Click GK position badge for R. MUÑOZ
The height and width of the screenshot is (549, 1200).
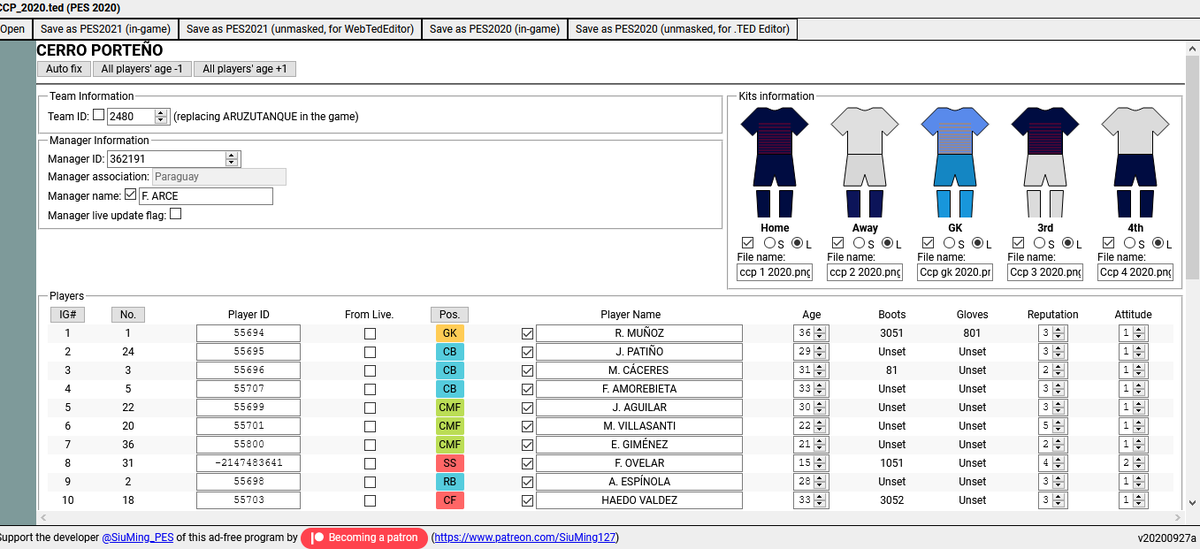(449, 333)
